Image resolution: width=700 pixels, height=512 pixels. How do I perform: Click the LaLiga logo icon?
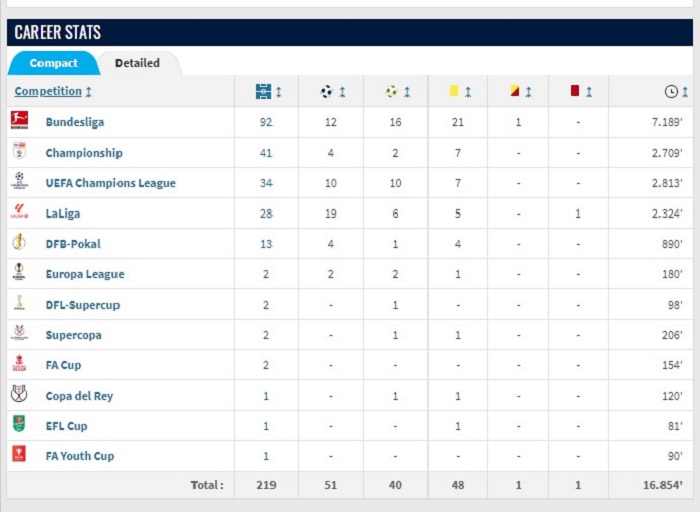click(19, 211)
